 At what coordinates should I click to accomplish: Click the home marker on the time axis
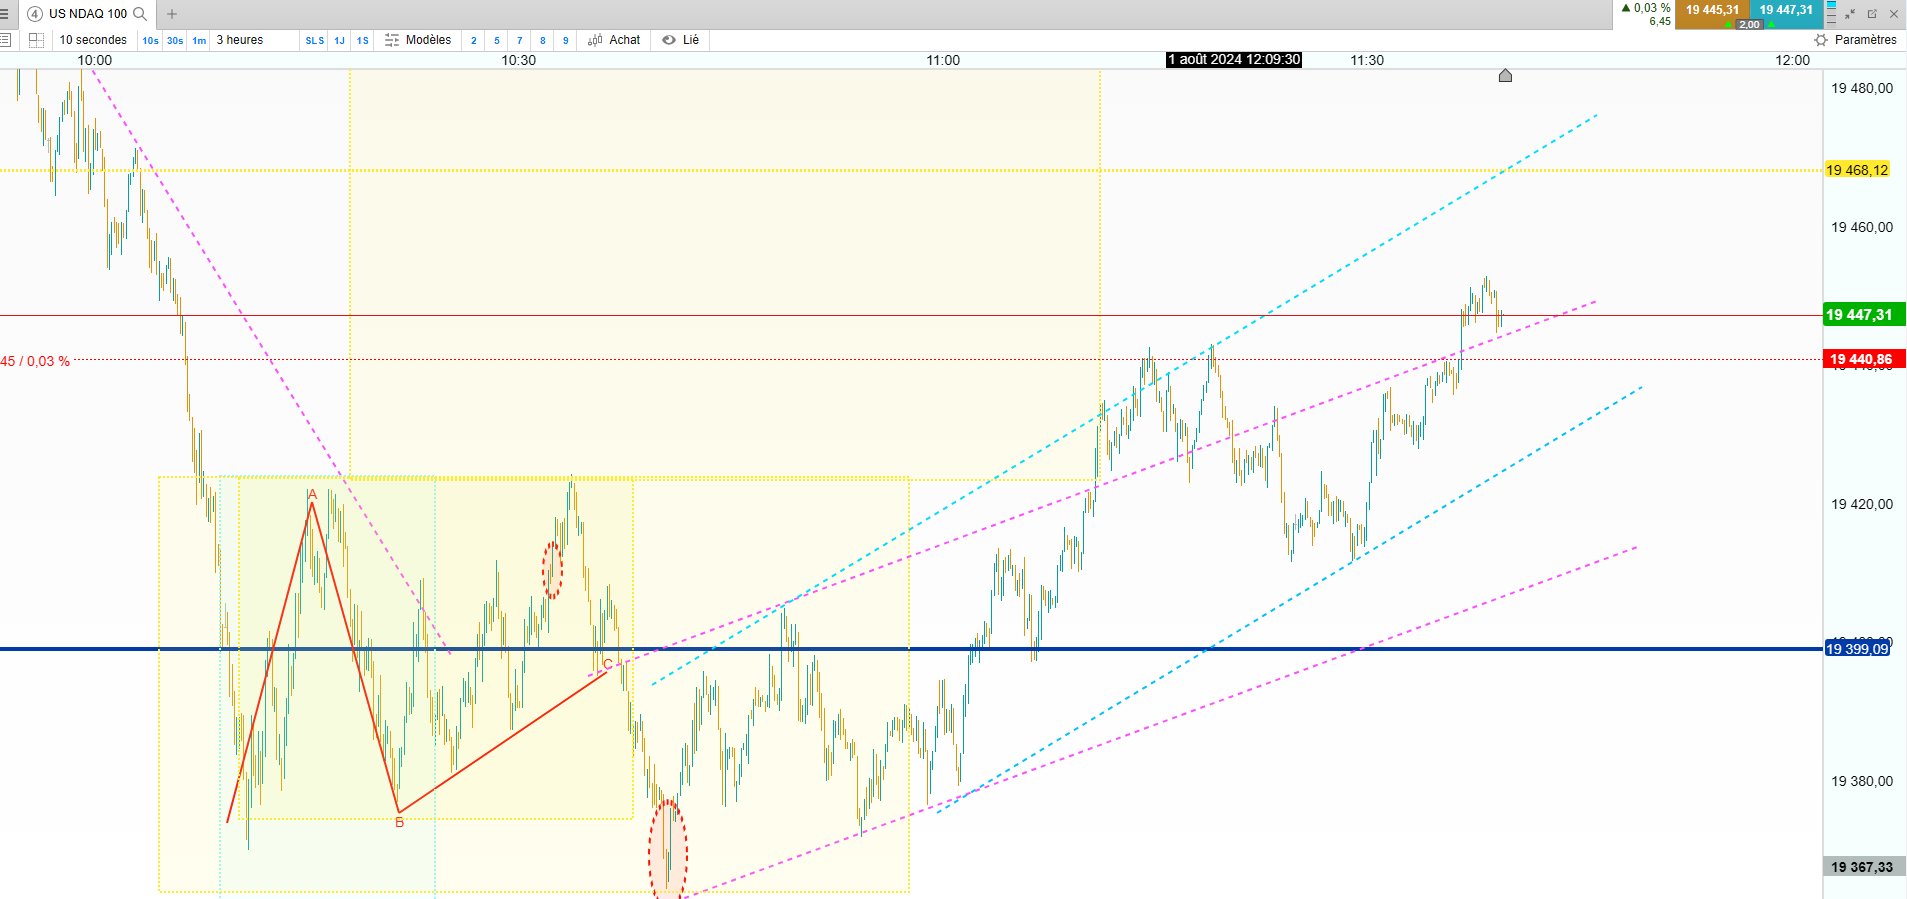coord(1505,76)
